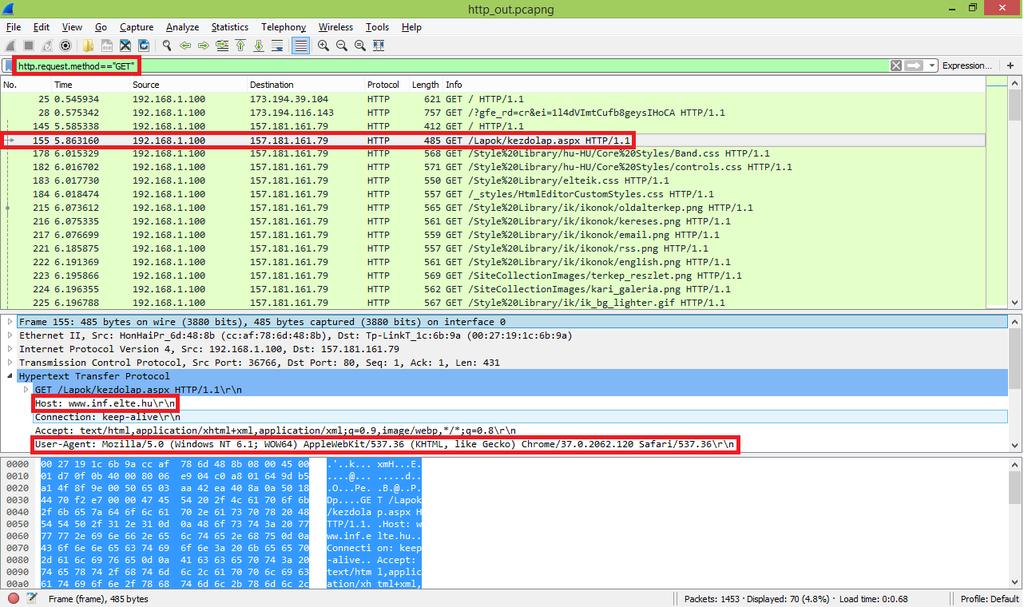The width and height of the screenshot is (1024, 607).
Task: Apply the display filter arrow button
Action: click(x=914, y=65)
